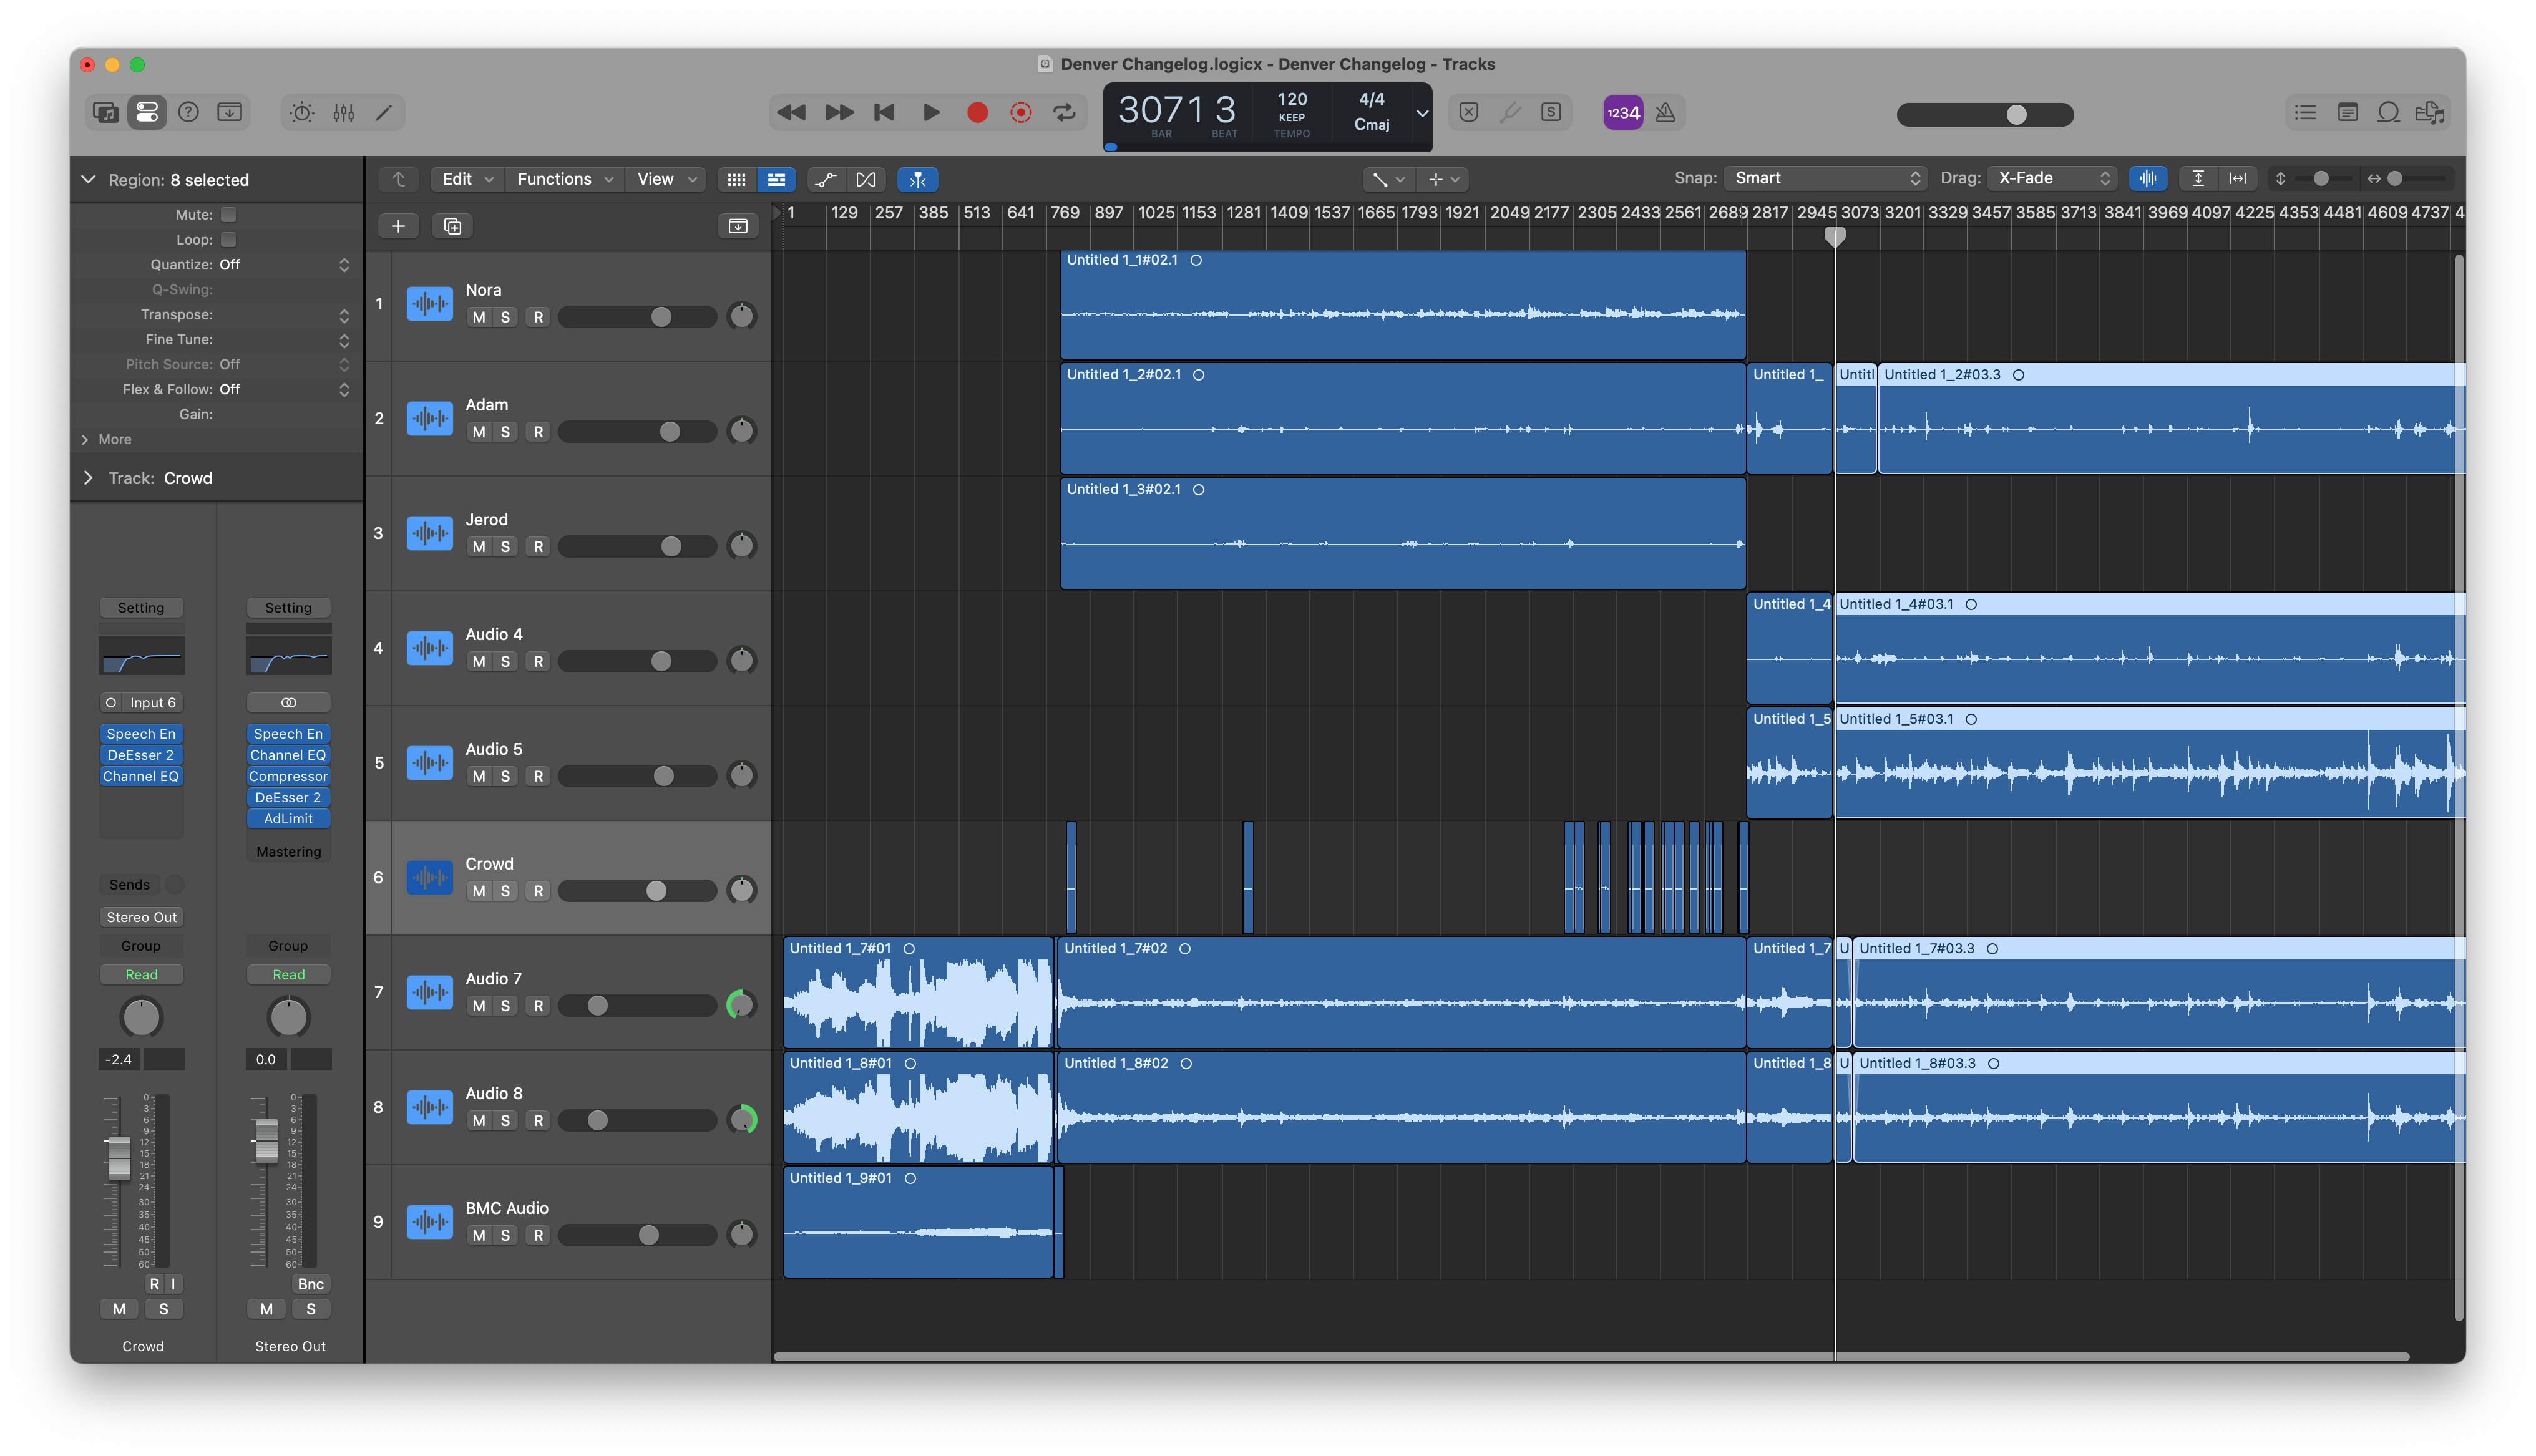Toggle the Waveform Zoom button
The image size is (2536, 1456).
pos(2147,178)
